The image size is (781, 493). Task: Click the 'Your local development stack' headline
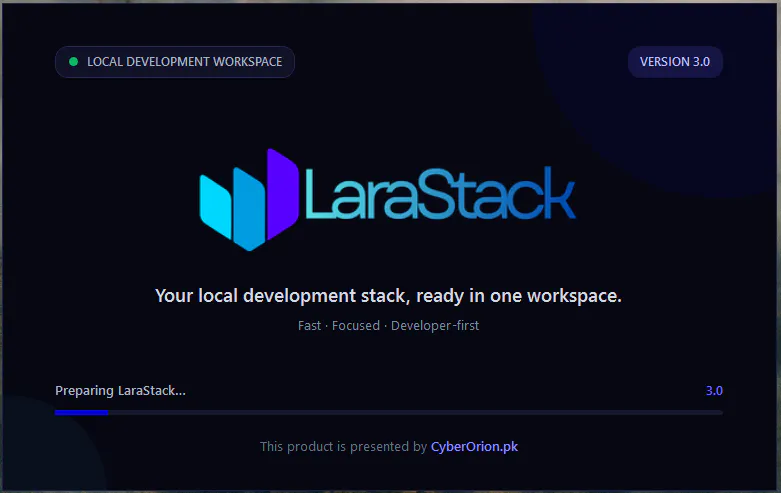pos(388,296)
